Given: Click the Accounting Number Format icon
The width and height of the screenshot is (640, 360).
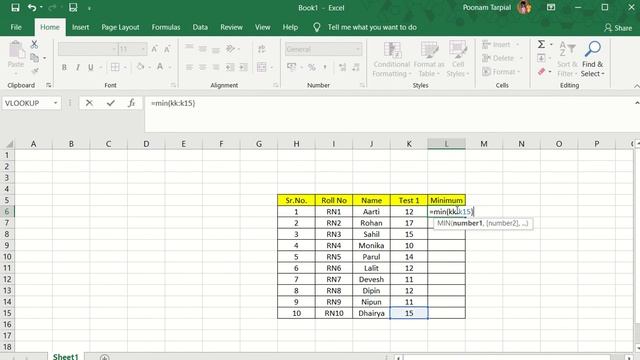Looking at the screenshot, I should pyautogui.click(x=291, y=67).
